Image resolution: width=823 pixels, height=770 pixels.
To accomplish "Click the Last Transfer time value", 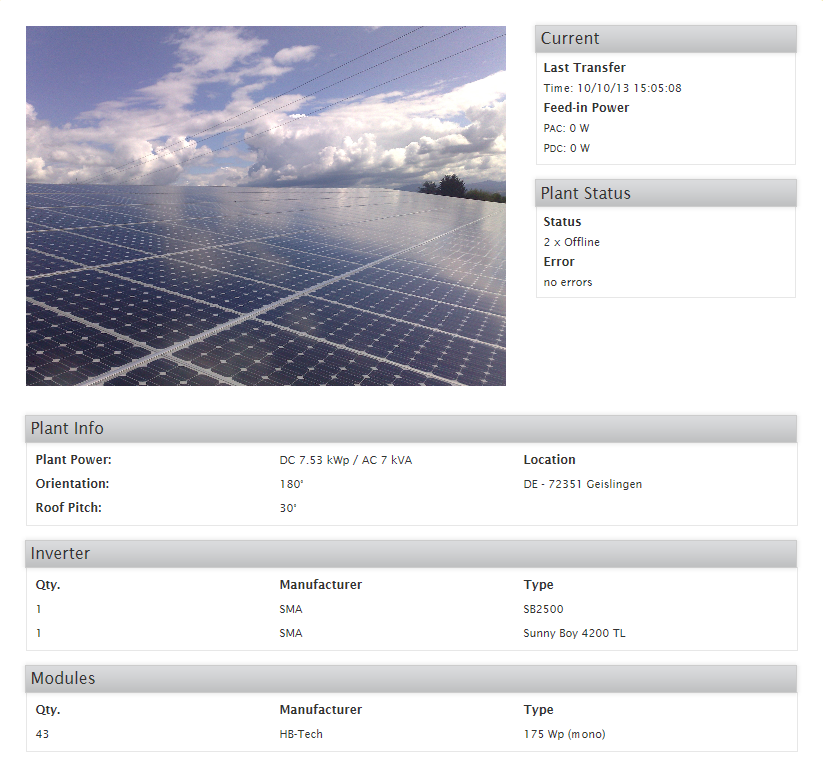I will click(613, 88).
